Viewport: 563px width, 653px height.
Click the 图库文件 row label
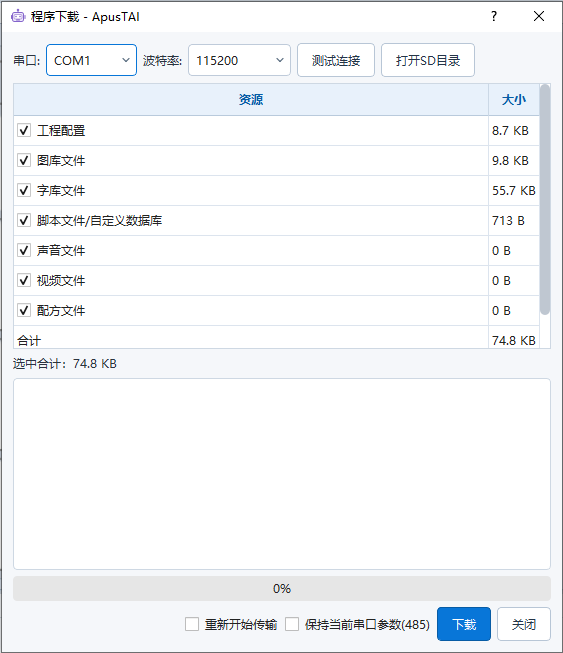[61, 161]
